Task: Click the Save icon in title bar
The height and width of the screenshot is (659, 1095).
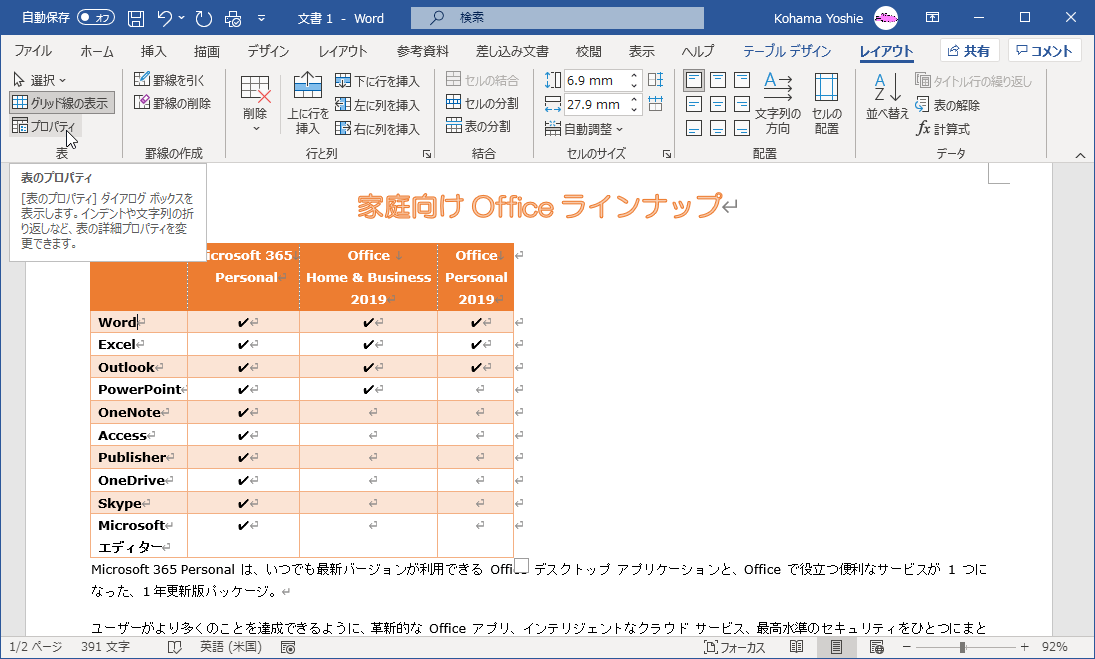Action: pos(136,18)
